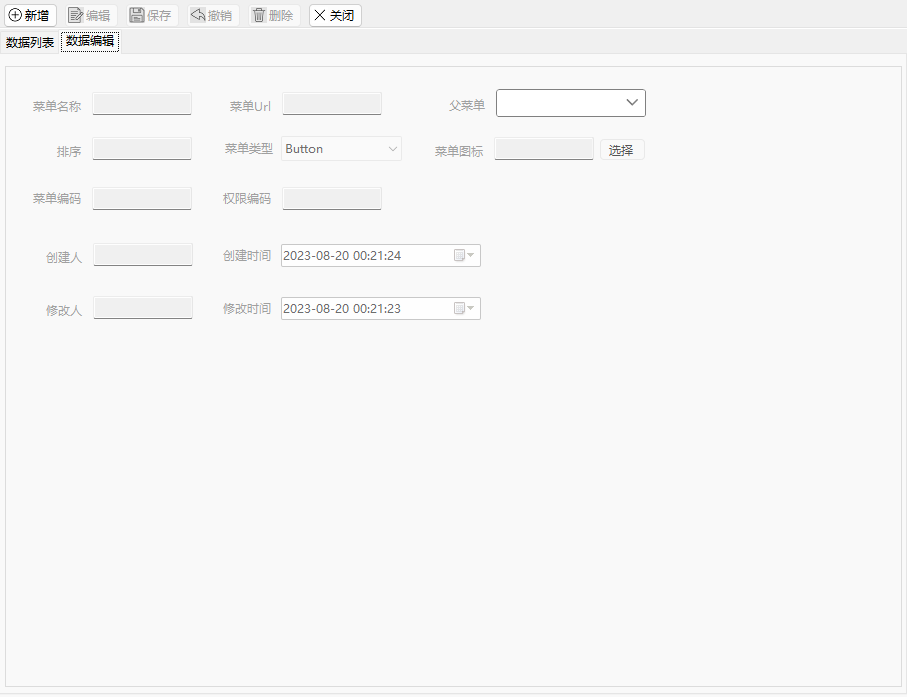Open the 菜单类型 Button combo box

pos(341,149)
